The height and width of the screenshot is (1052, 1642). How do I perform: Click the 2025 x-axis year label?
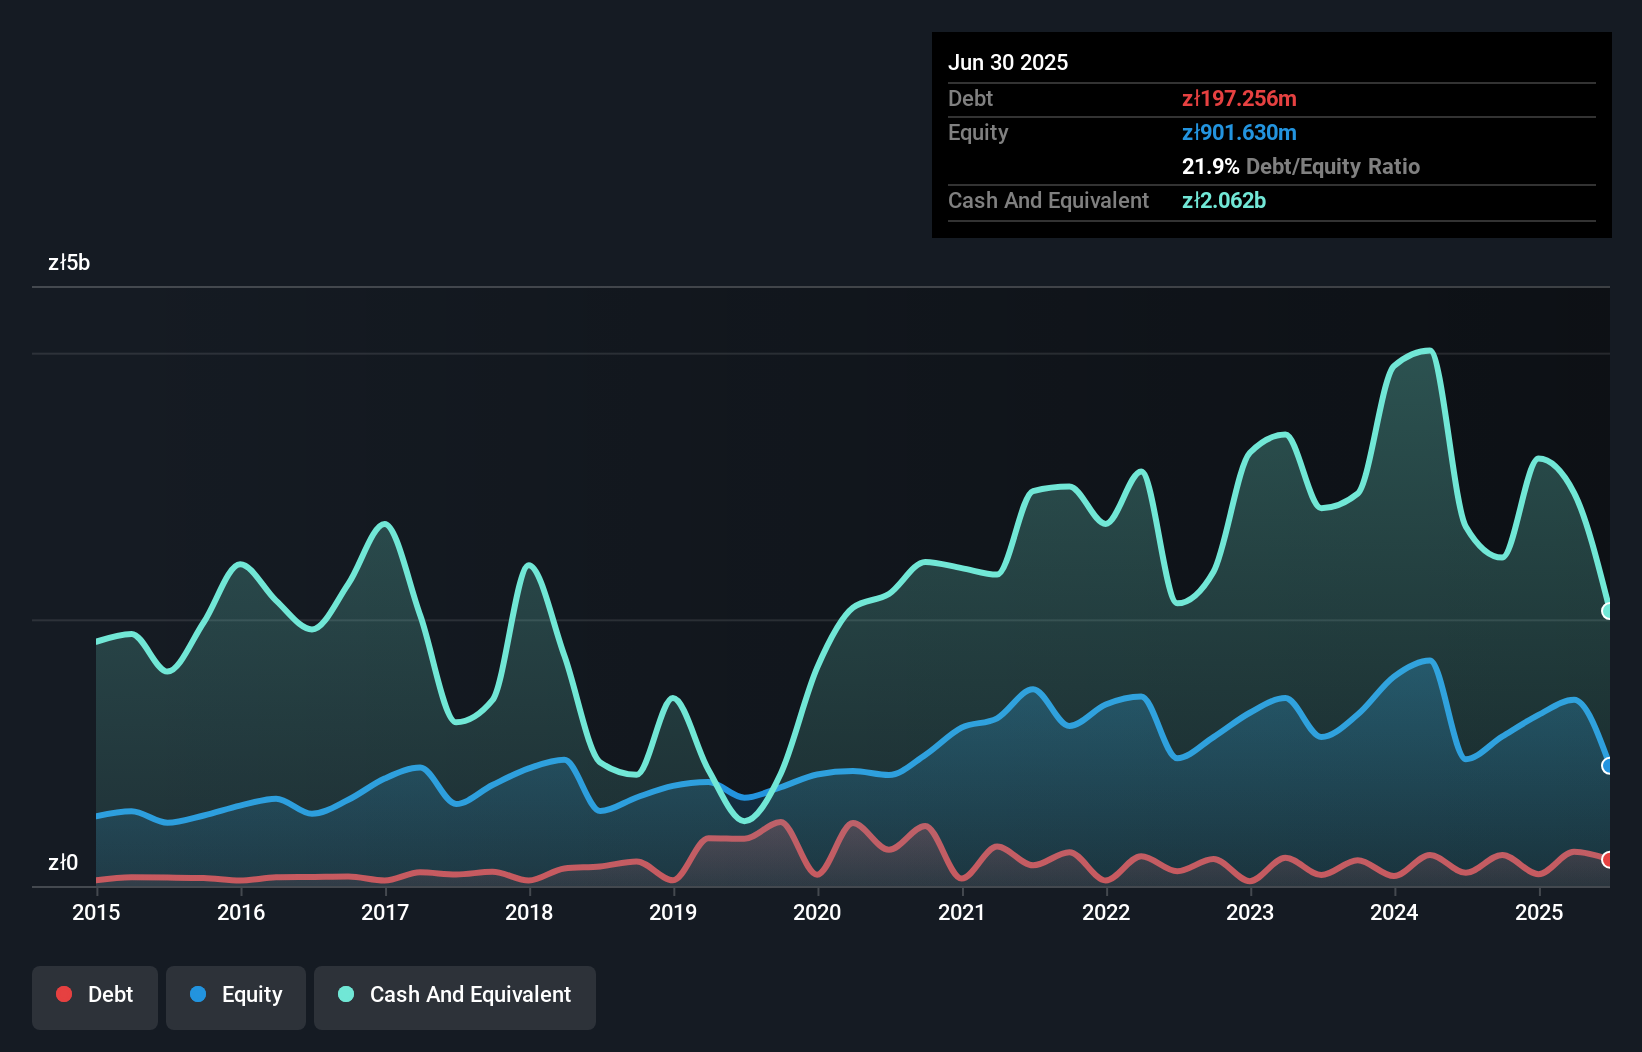pos(1539,912)
